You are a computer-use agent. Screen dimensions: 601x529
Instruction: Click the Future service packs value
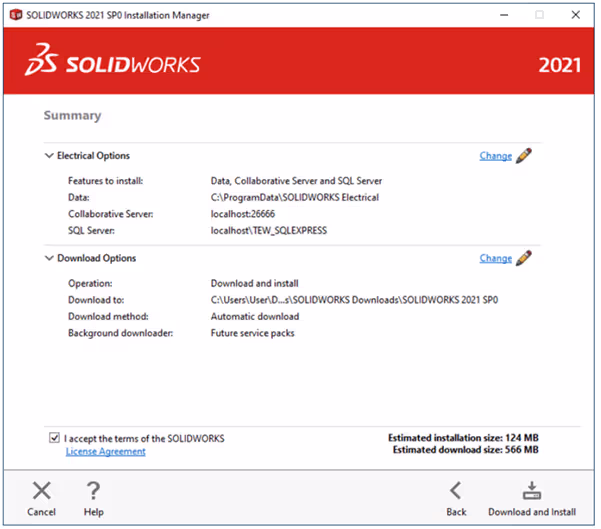click(x=253, y=333)
